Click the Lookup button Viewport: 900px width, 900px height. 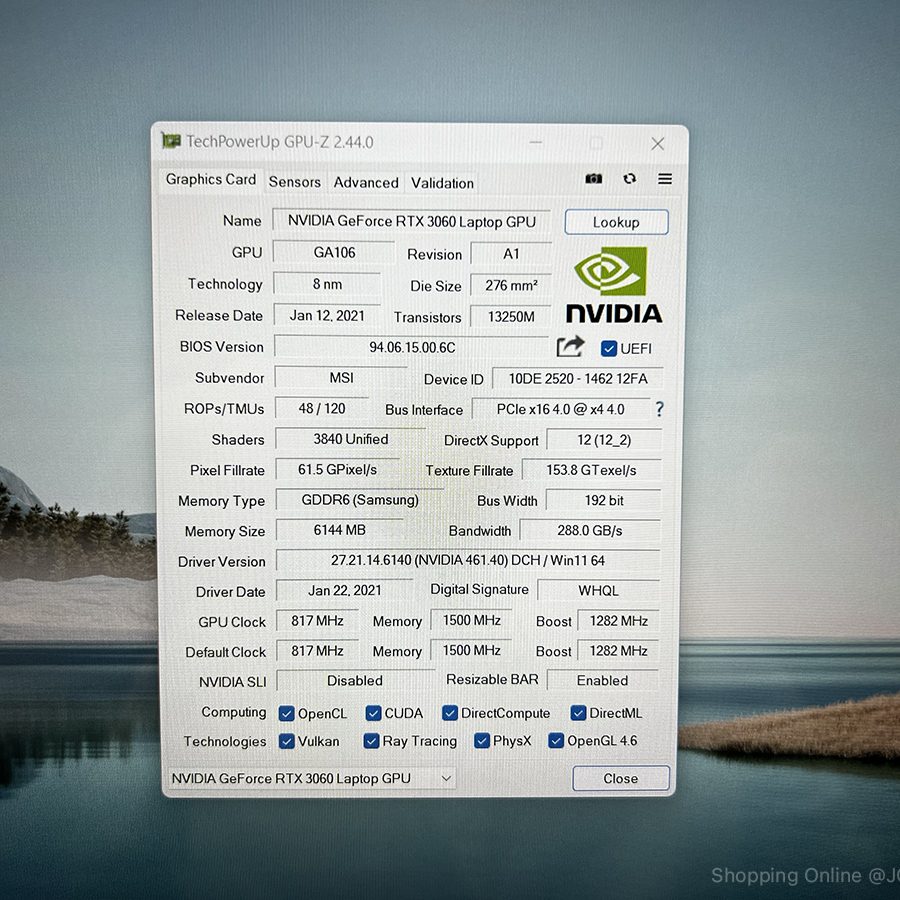616,222
